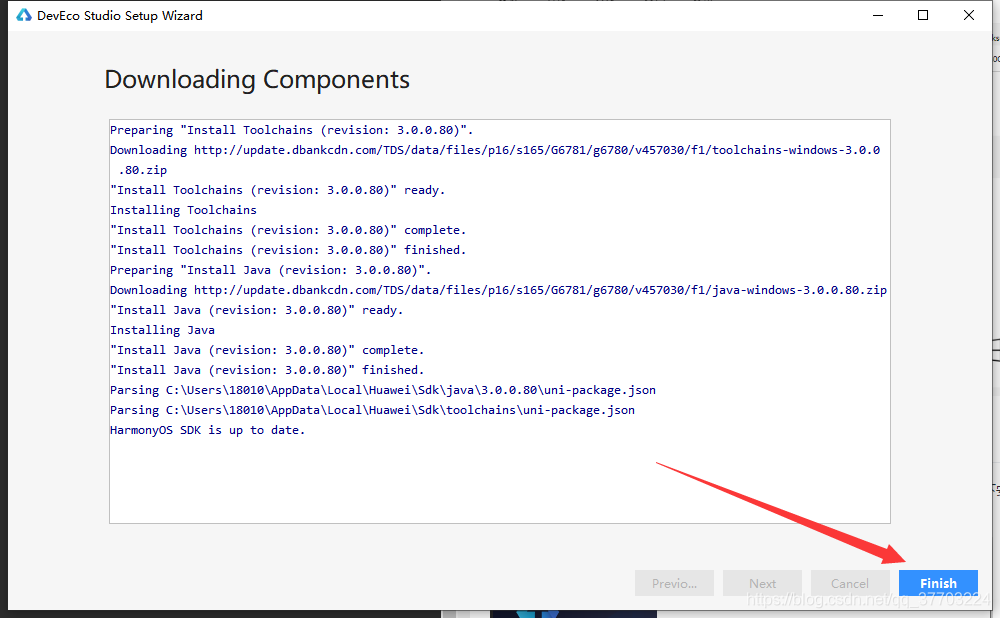Close the DevEco Studio Setup Wizard

click(969, 15)
